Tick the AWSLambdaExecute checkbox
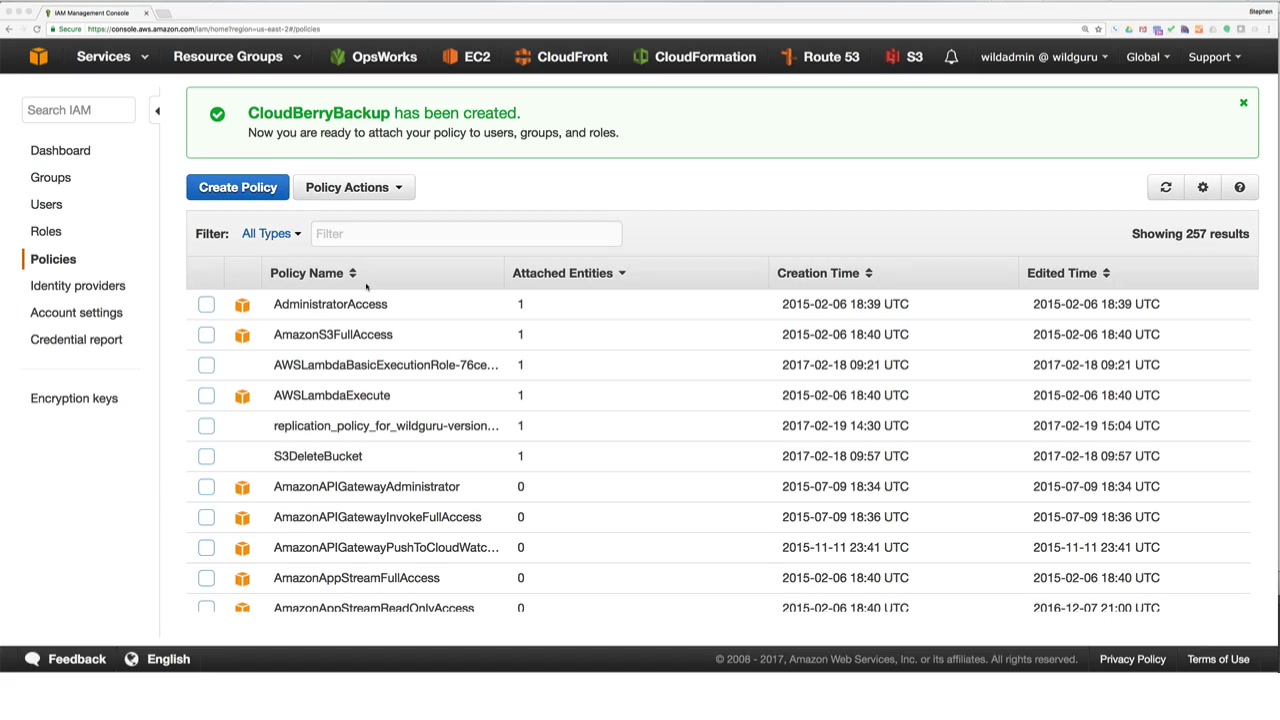This screenshot has height=720, width=1280. [x=206, y=396]
